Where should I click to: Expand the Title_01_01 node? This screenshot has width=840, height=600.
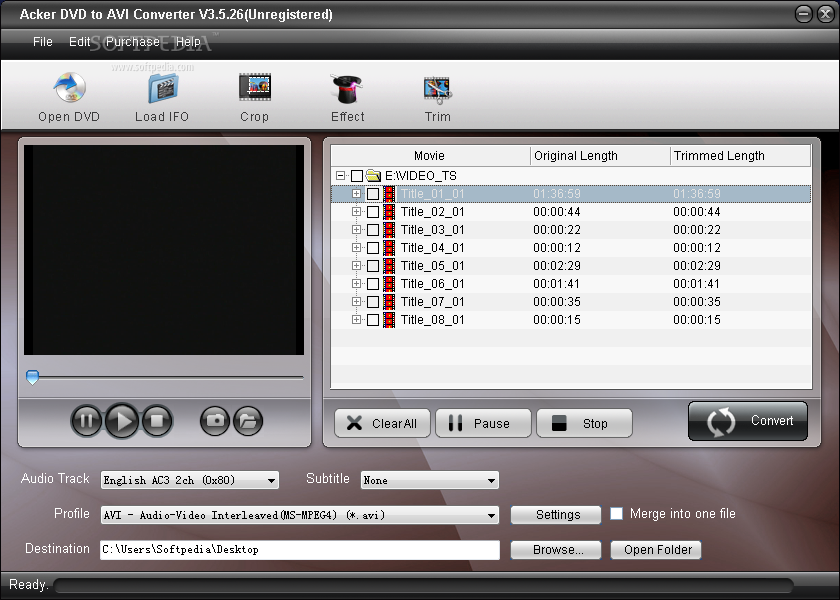click(x=356, y=193)
